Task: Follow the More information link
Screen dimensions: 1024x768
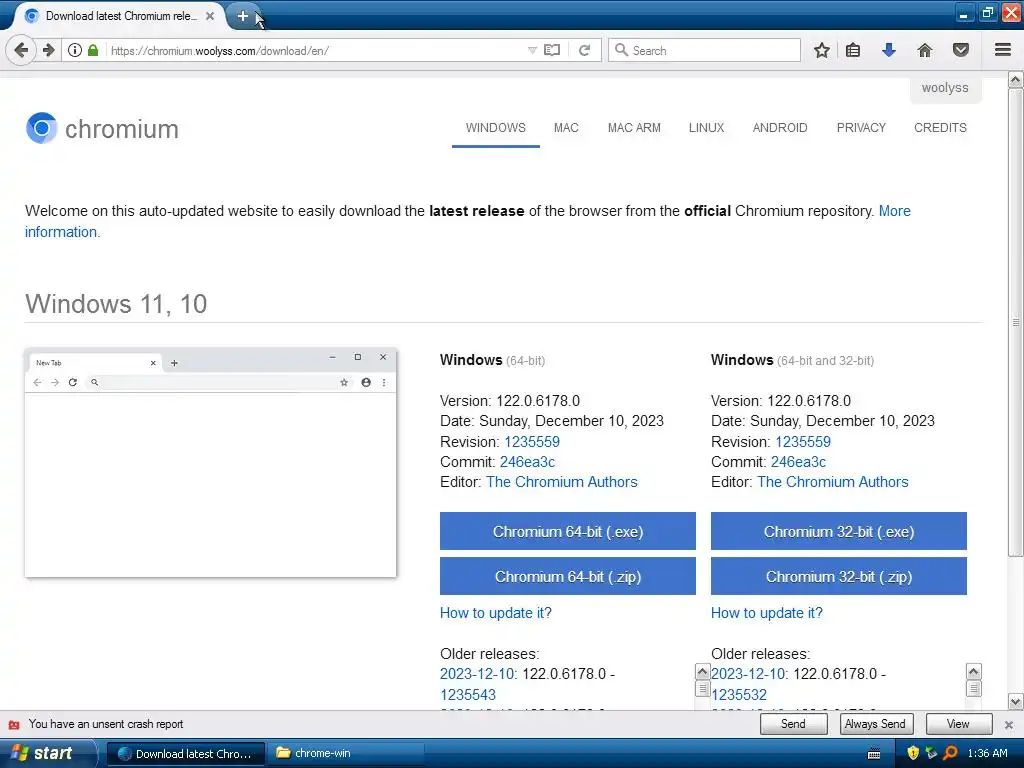Action: [894, 211]
